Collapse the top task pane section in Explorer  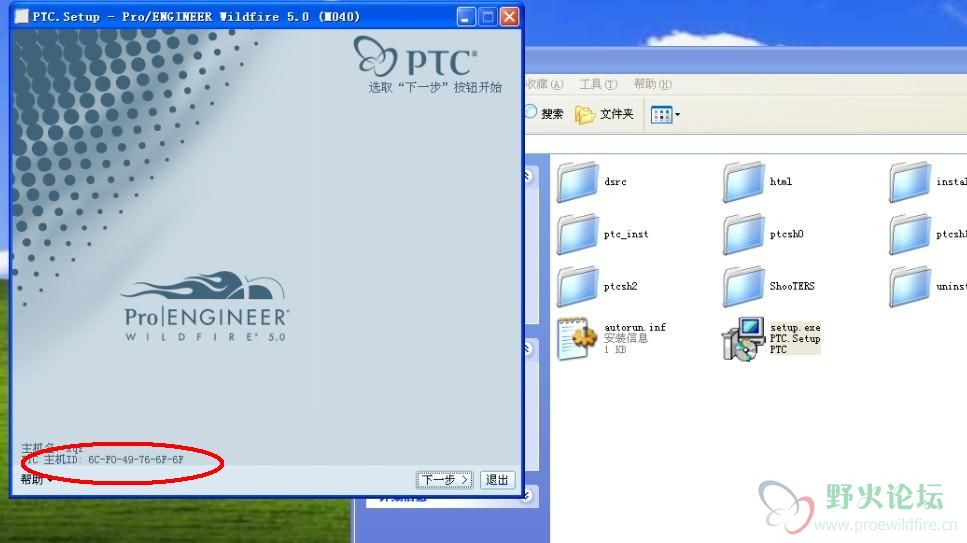click(528, 176)
